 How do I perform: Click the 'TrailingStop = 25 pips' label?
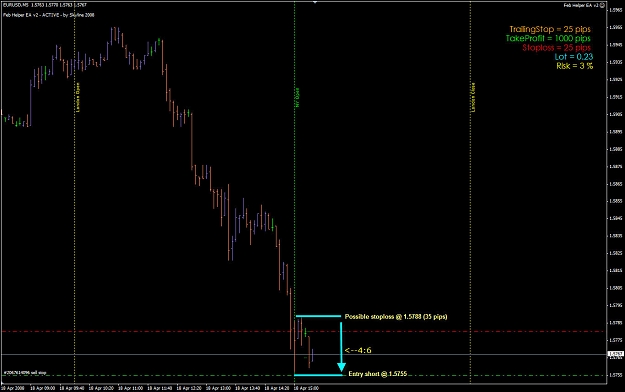coord(550,29)
